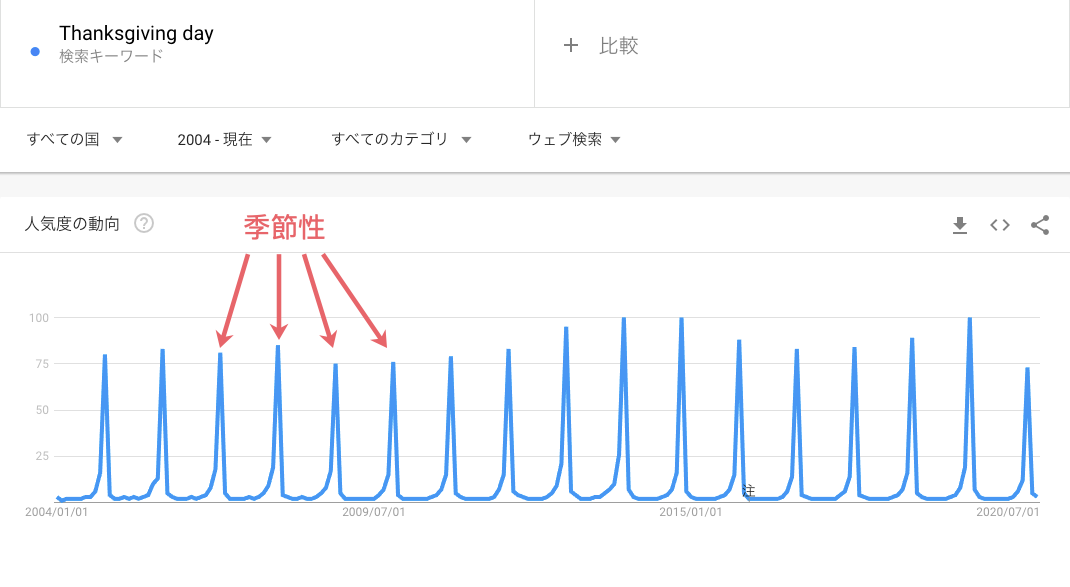The height and width of the screenshot is (587, 1070).
Task: Click the 検索キーワード subtitle label
Action: (111, 56)
